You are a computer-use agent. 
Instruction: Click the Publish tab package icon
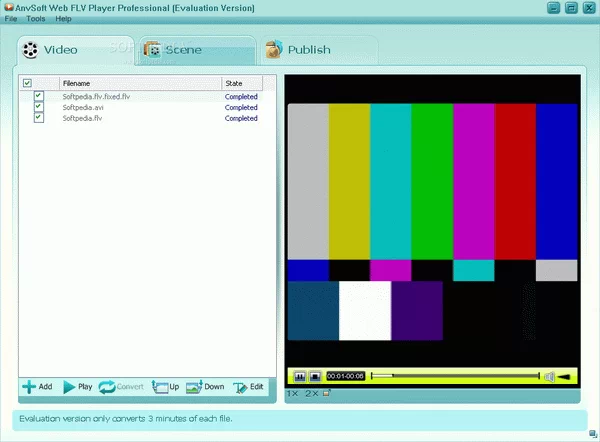coord(274,49)
